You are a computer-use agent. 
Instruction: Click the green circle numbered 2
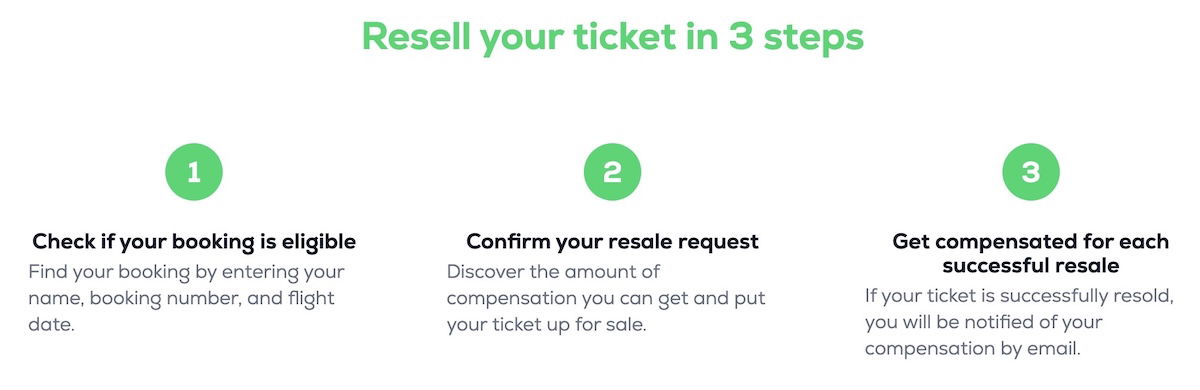[x=613, y=172]
